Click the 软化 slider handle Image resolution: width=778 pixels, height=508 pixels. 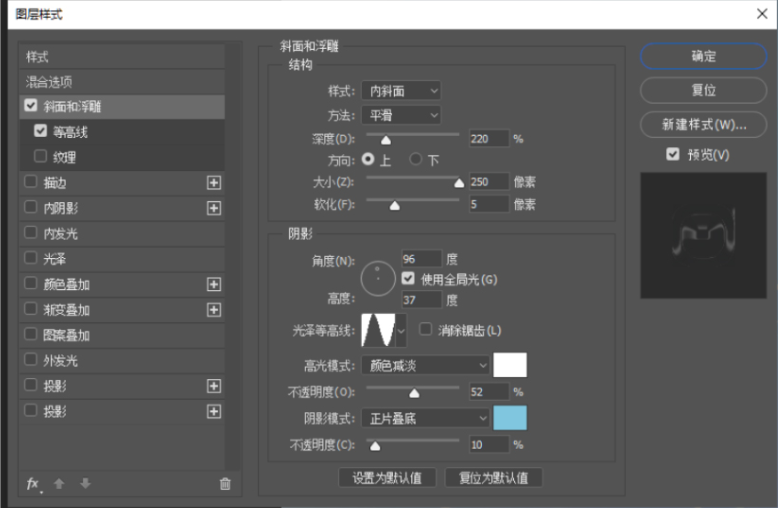pos(394,205)
